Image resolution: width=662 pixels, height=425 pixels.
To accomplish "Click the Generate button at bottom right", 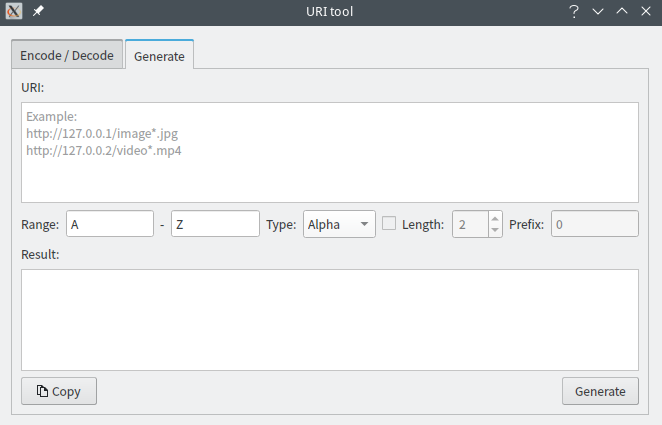I will pyautogui.click(x=600, y=391).
